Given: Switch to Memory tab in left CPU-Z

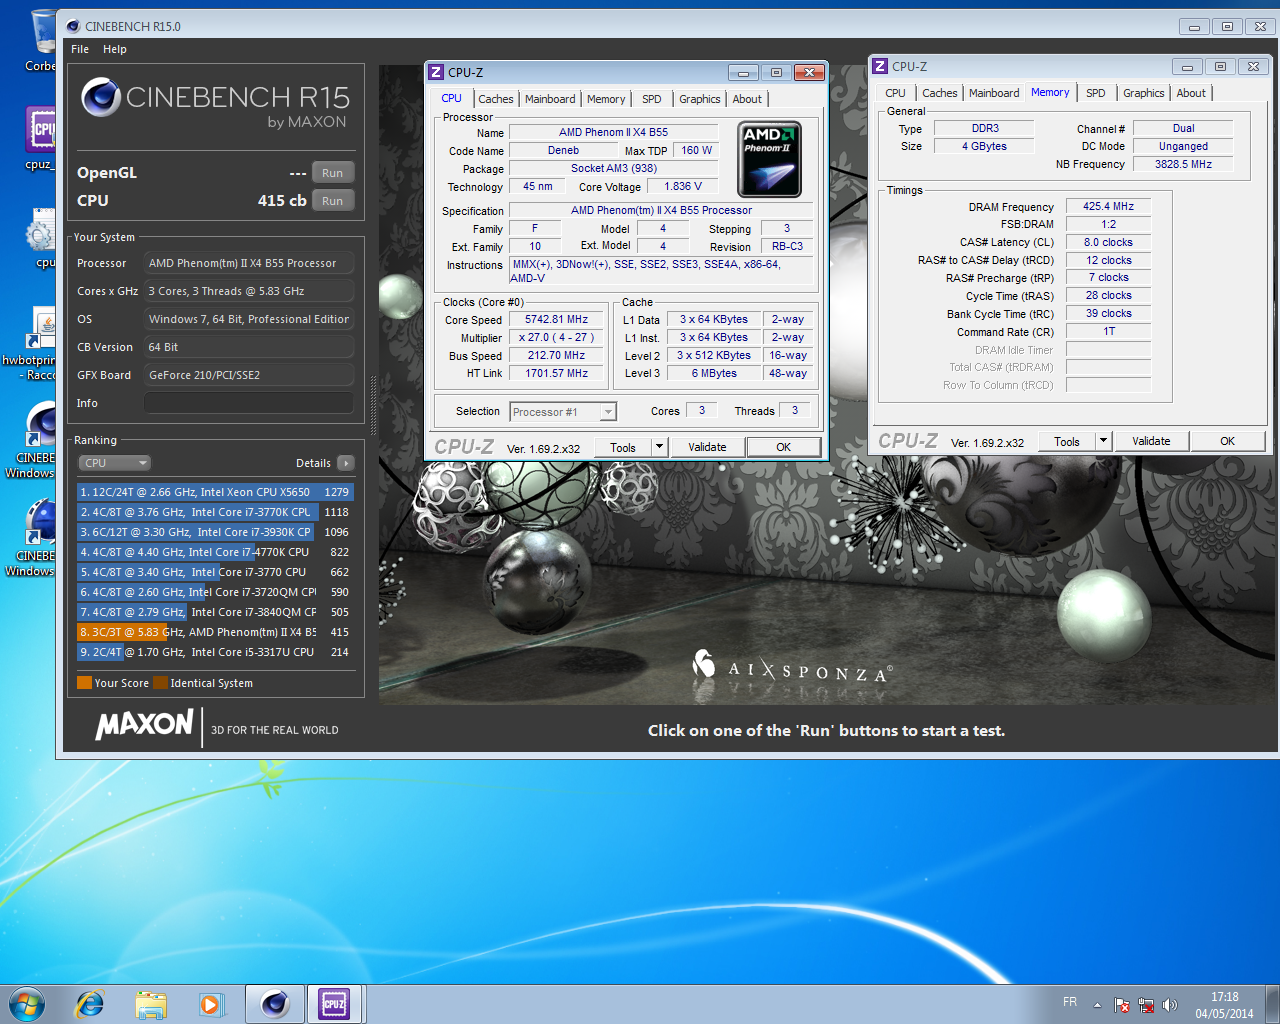Looking at the screenshot, I should 606,99.
